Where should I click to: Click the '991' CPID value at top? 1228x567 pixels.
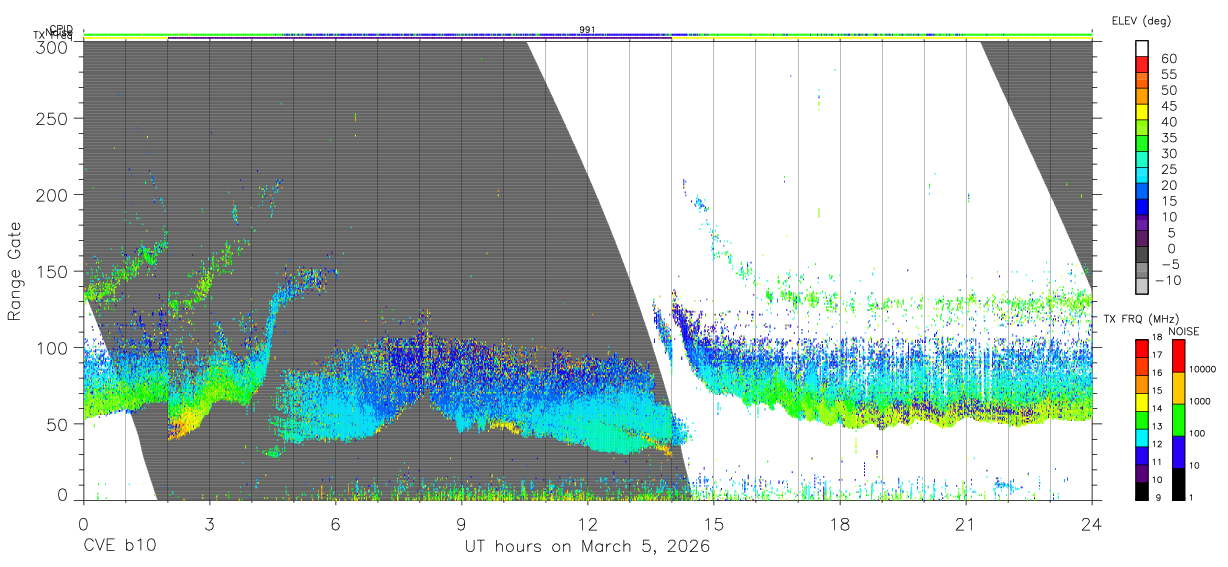point(588,30)
